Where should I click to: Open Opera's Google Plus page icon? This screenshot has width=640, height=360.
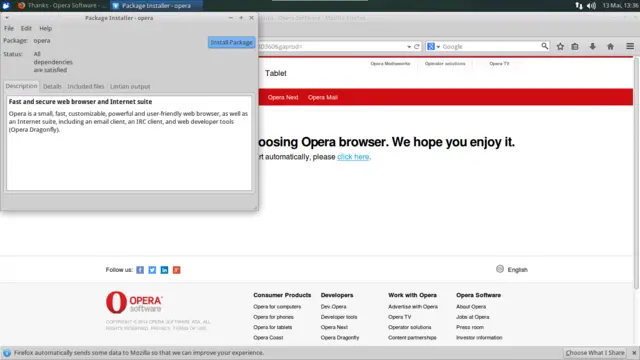click(177, 270)
